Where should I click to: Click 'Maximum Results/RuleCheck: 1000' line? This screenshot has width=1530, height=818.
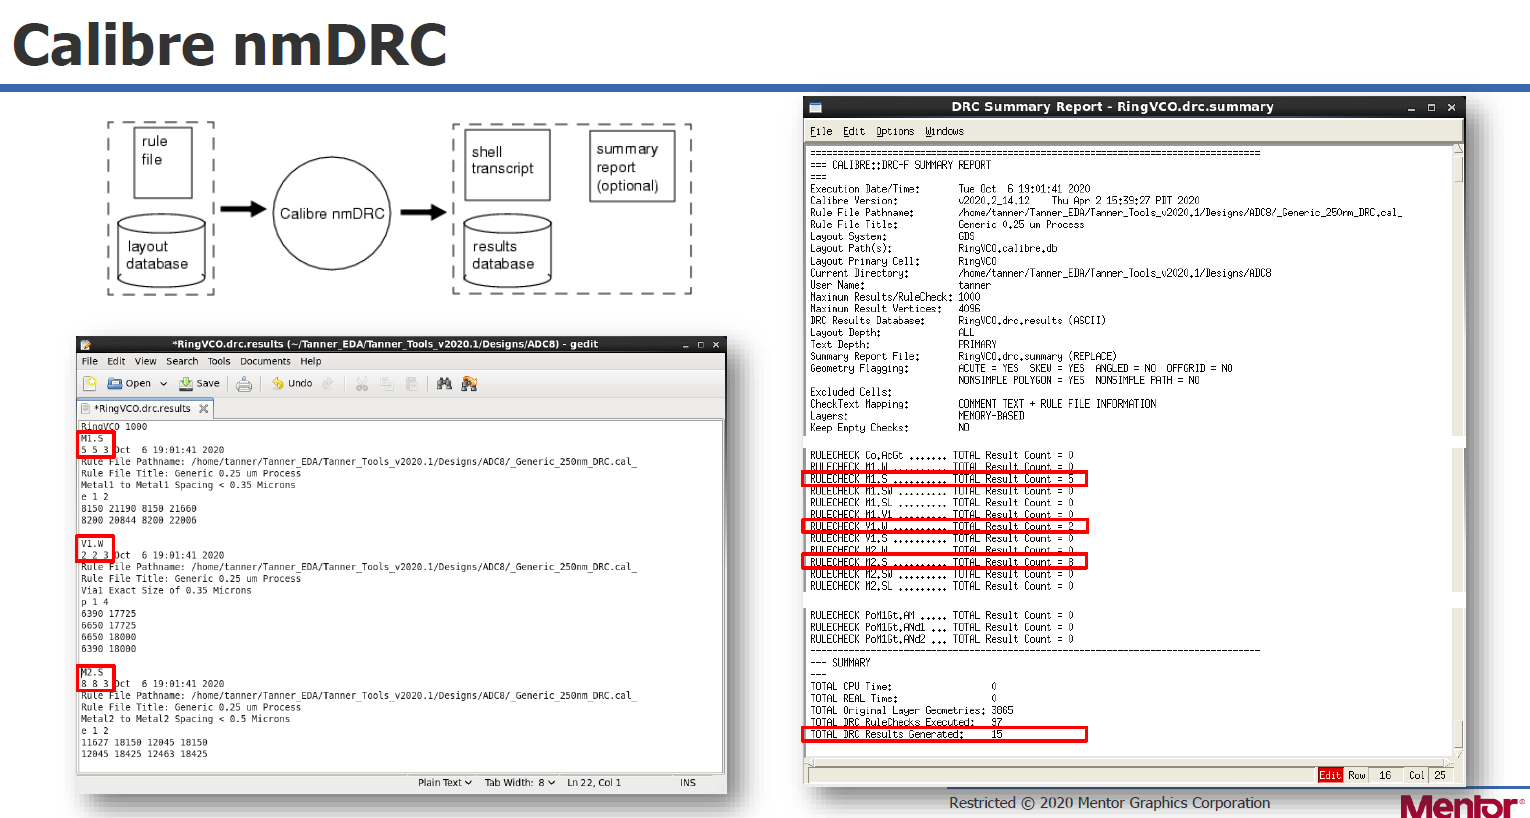point(895,297)
